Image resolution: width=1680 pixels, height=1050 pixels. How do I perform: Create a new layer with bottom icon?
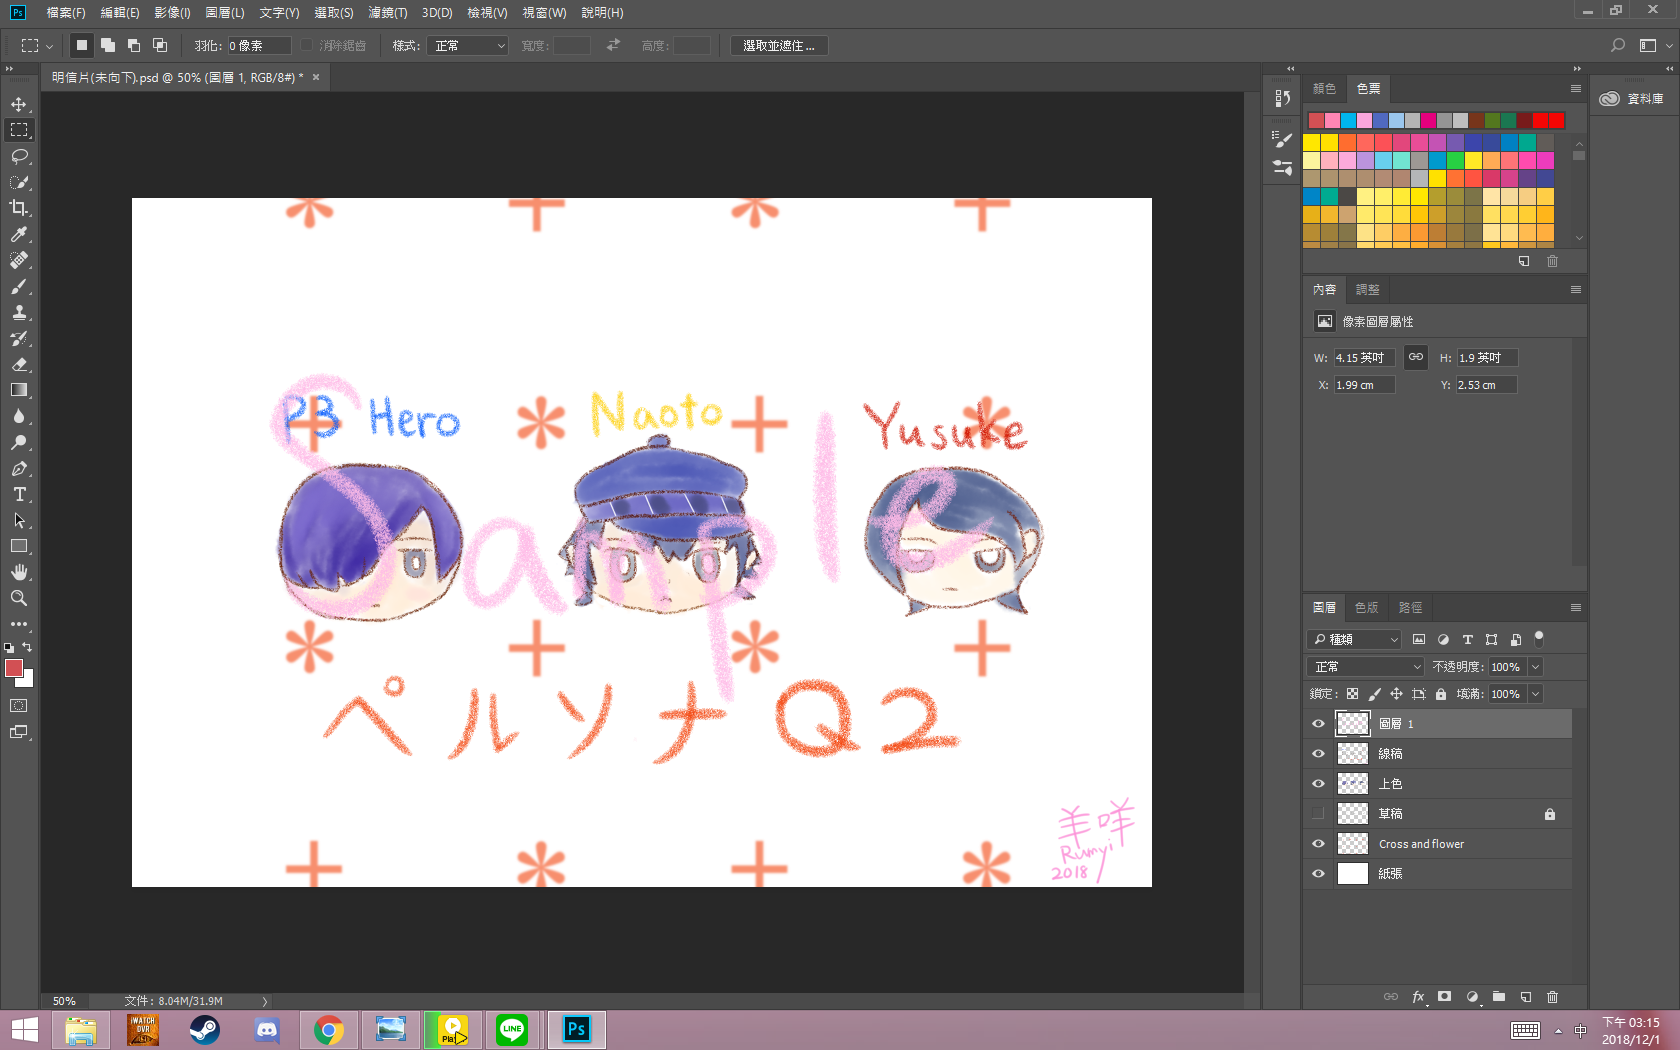coord(1526,997)
